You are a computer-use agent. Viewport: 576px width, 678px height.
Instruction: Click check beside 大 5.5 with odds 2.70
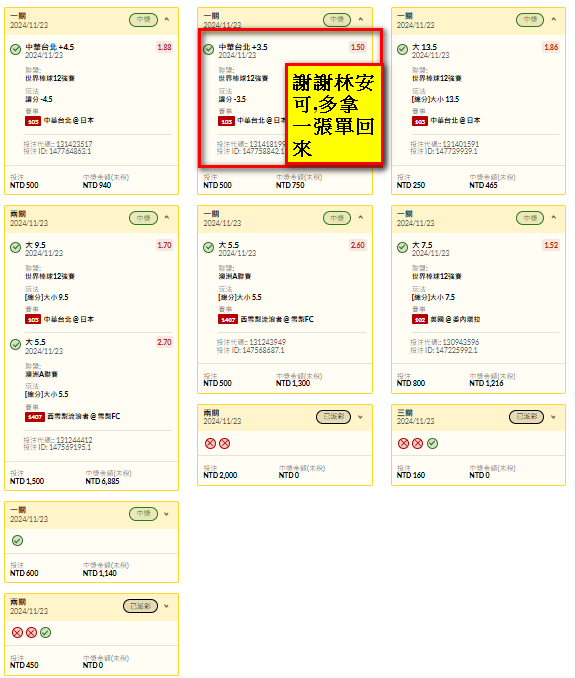point(16,344)
